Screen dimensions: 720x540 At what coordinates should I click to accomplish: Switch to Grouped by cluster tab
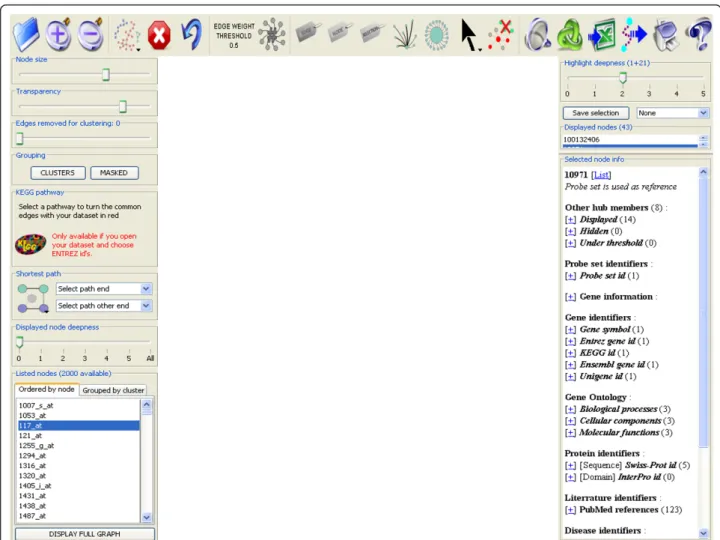pos(113,390)
